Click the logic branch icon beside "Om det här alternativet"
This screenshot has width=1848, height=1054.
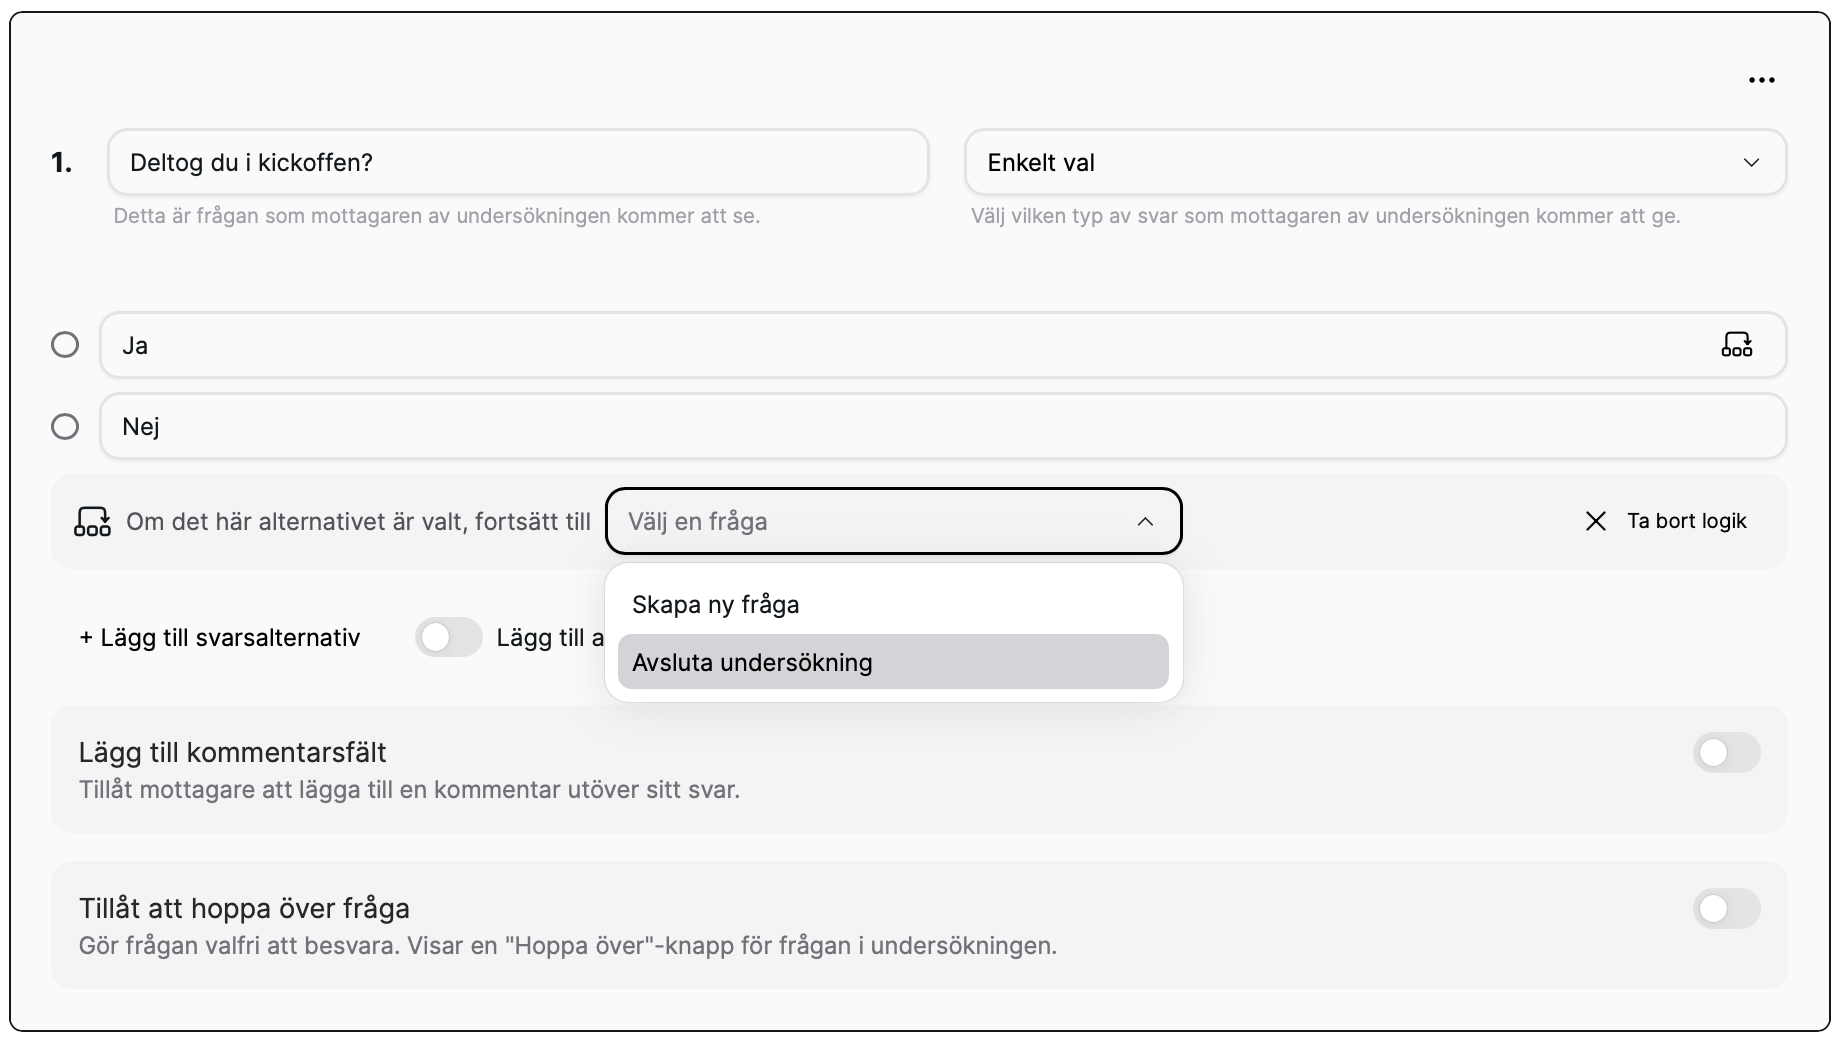92,521
